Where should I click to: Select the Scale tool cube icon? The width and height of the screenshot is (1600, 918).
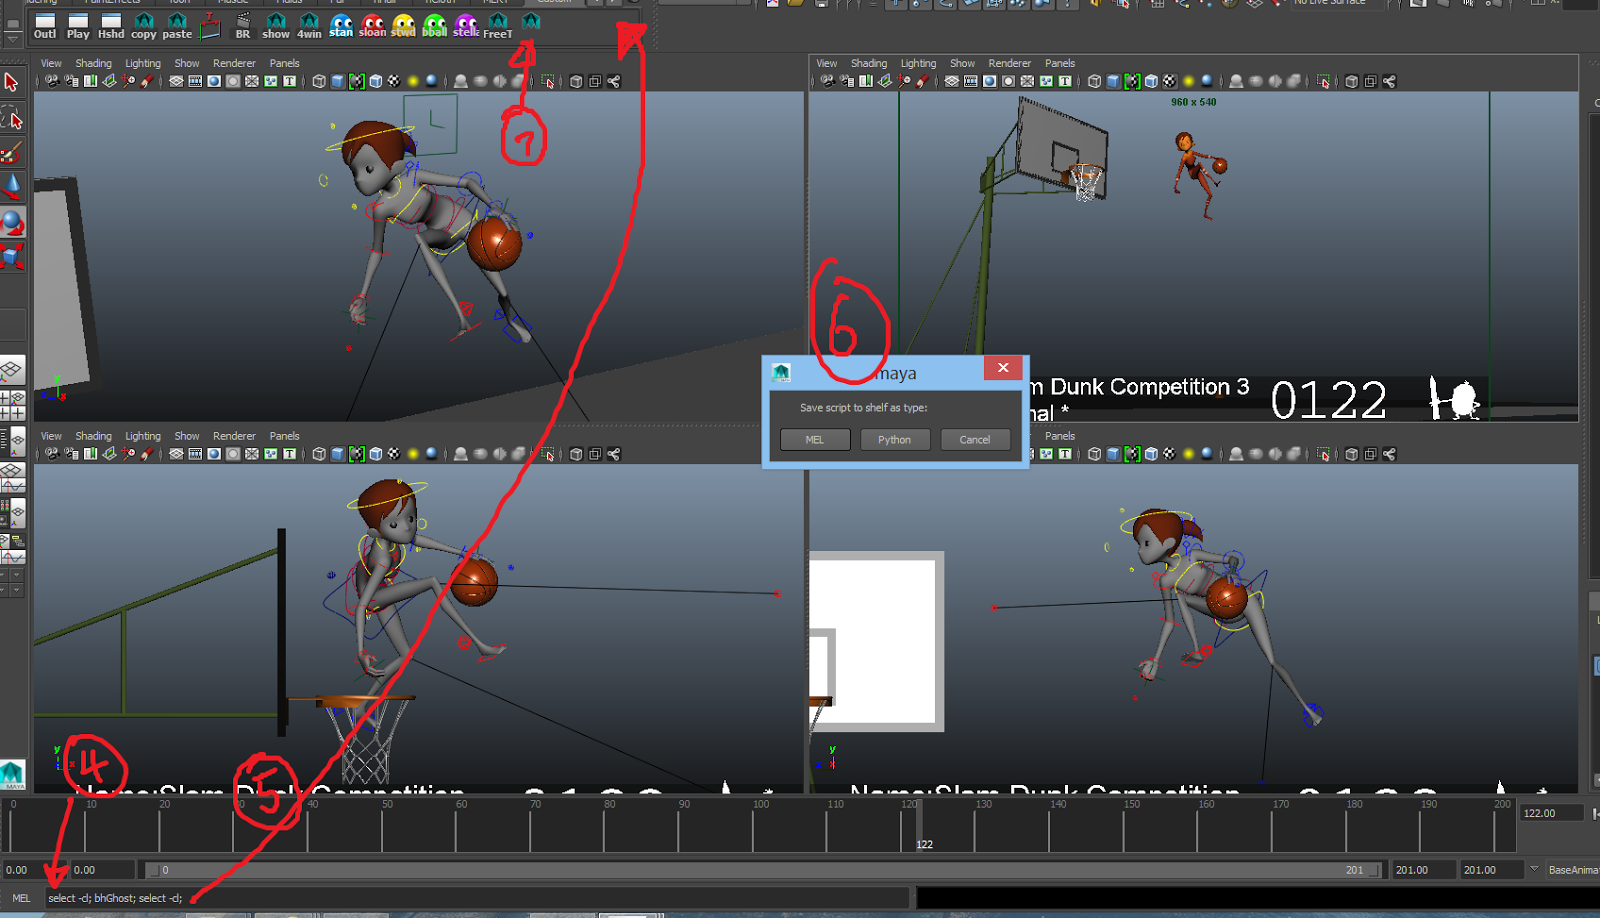point(12,256)
